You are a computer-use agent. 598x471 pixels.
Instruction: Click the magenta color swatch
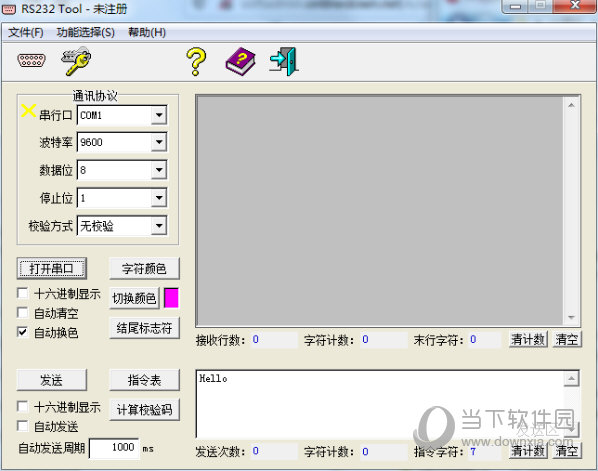(171, 298)
